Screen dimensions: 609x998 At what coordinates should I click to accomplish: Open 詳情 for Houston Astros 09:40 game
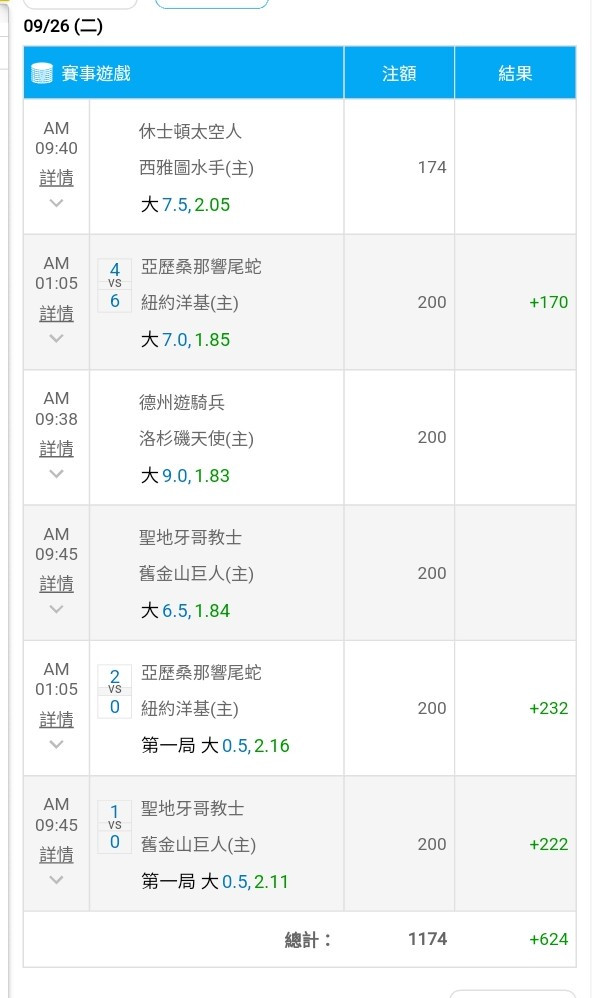point(56,178)
